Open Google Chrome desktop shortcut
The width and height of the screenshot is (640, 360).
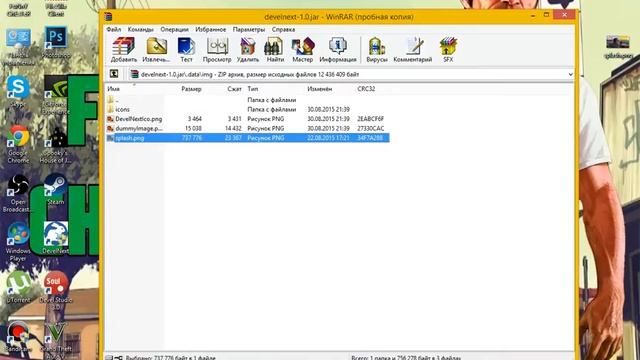click(18, 144)
